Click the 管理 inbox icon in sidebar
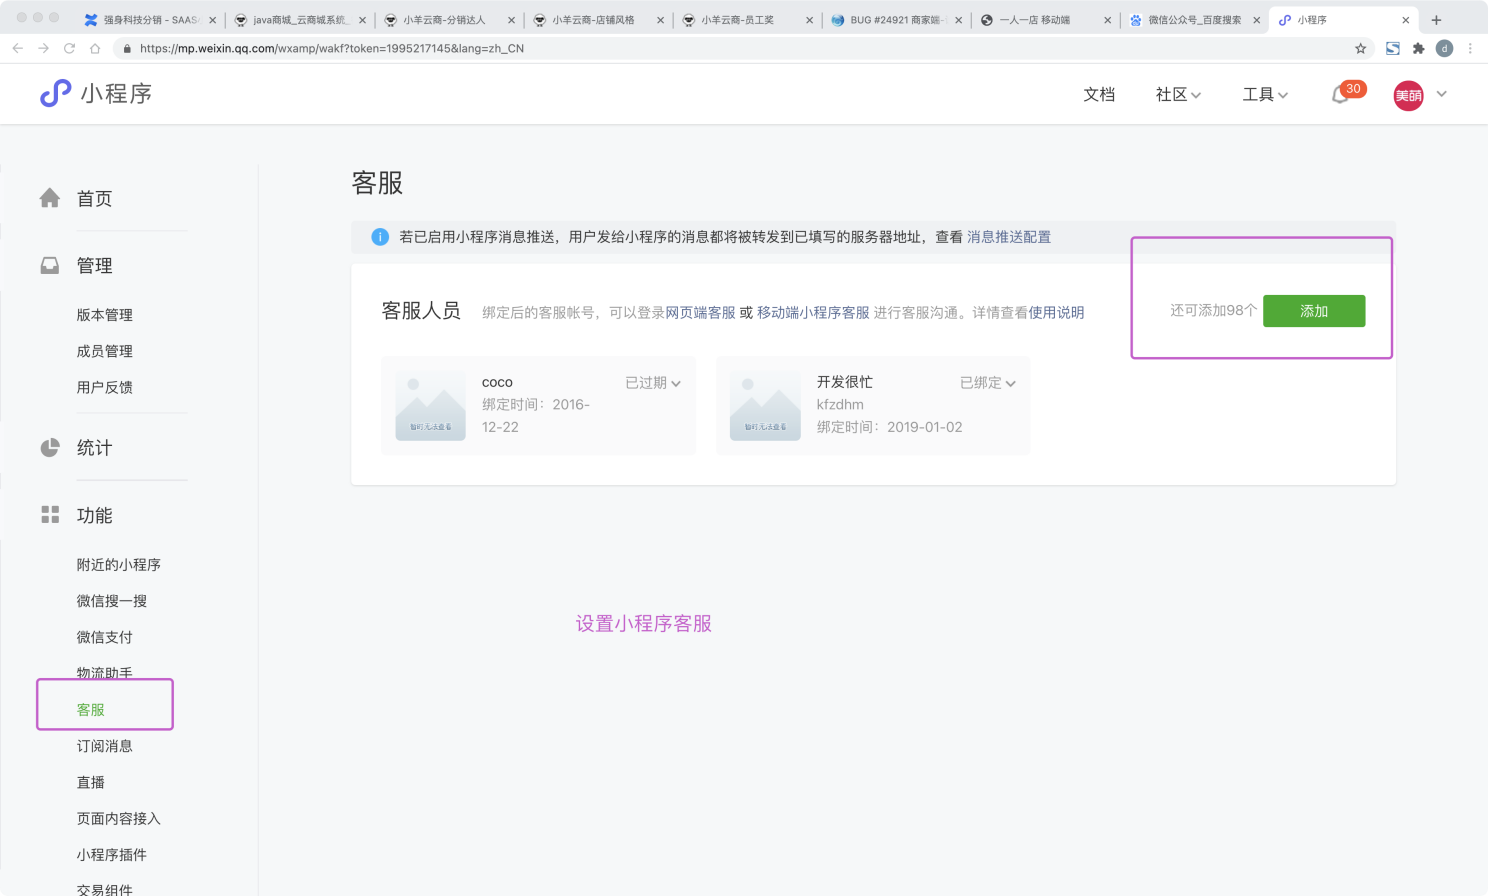Image resolution: width=1488 pixels, height=896 pixels. point(50,266)
